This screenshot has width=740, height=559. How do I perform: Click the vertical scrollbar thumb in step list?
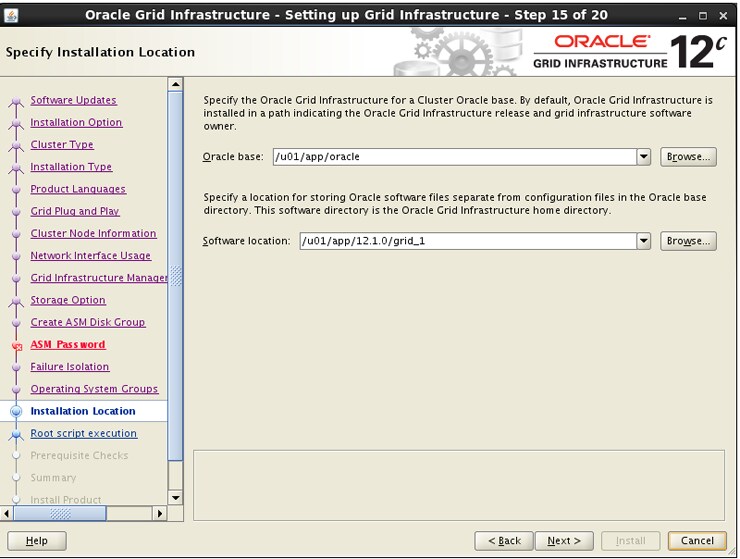click(x=176, y=276)
